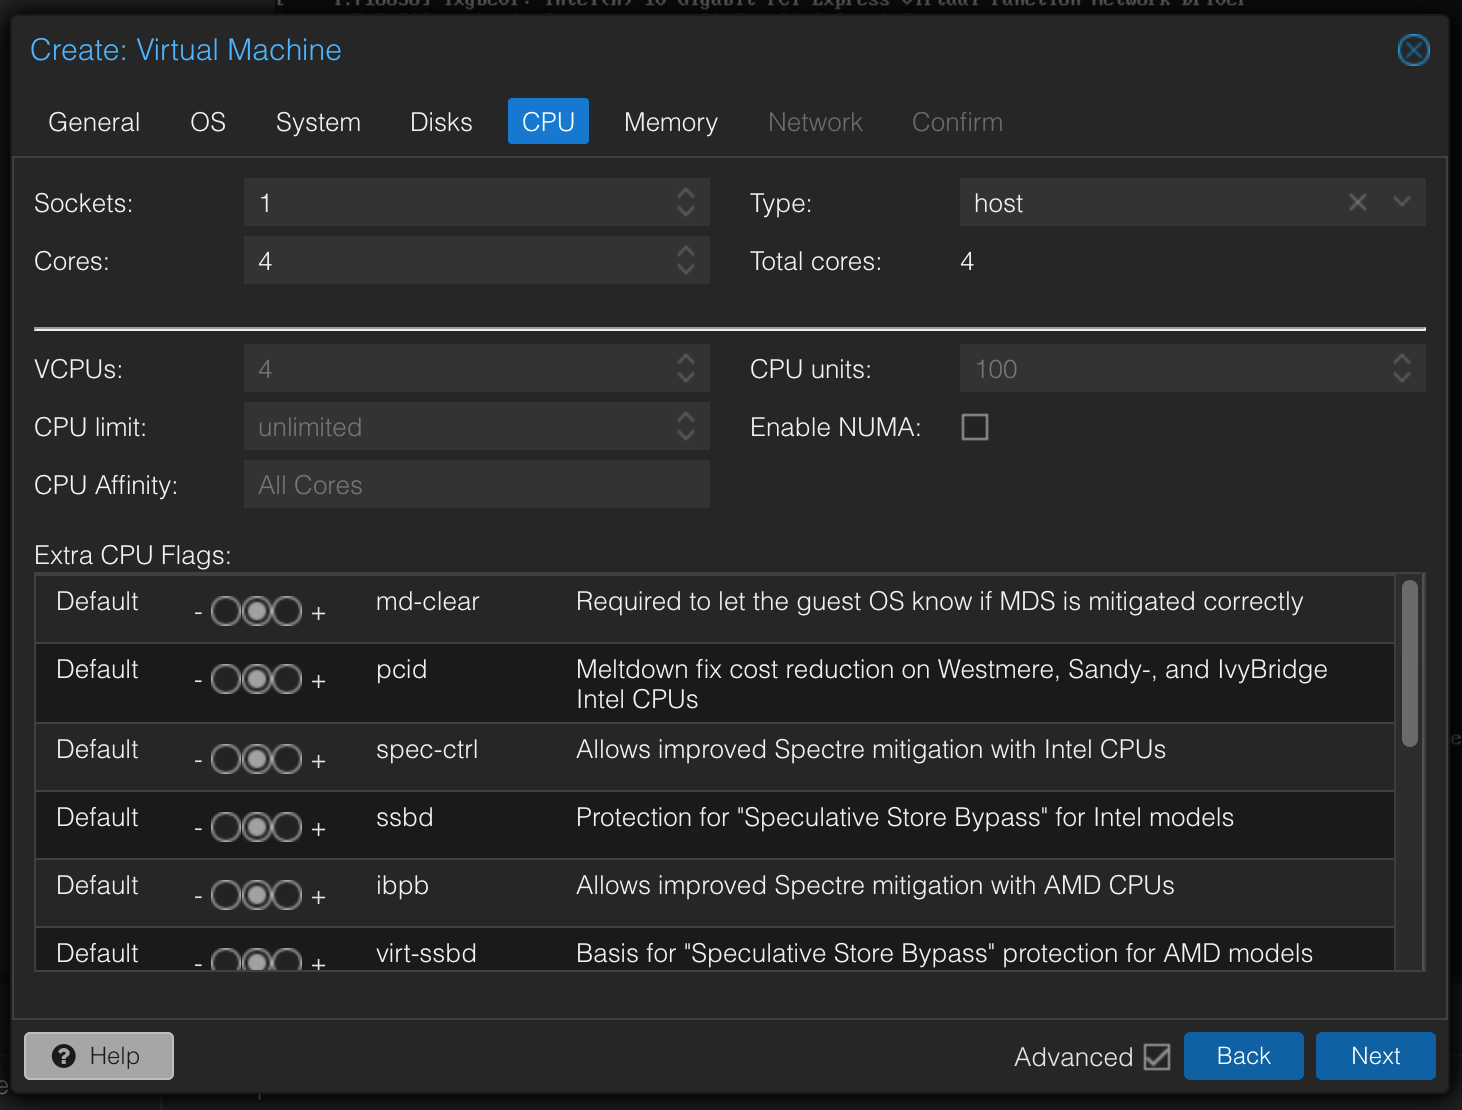Turn spec-ctrl flag off (left radio)
Image resolution: width=1462 pixels, height=1110 pixels.
pos(226,759)
